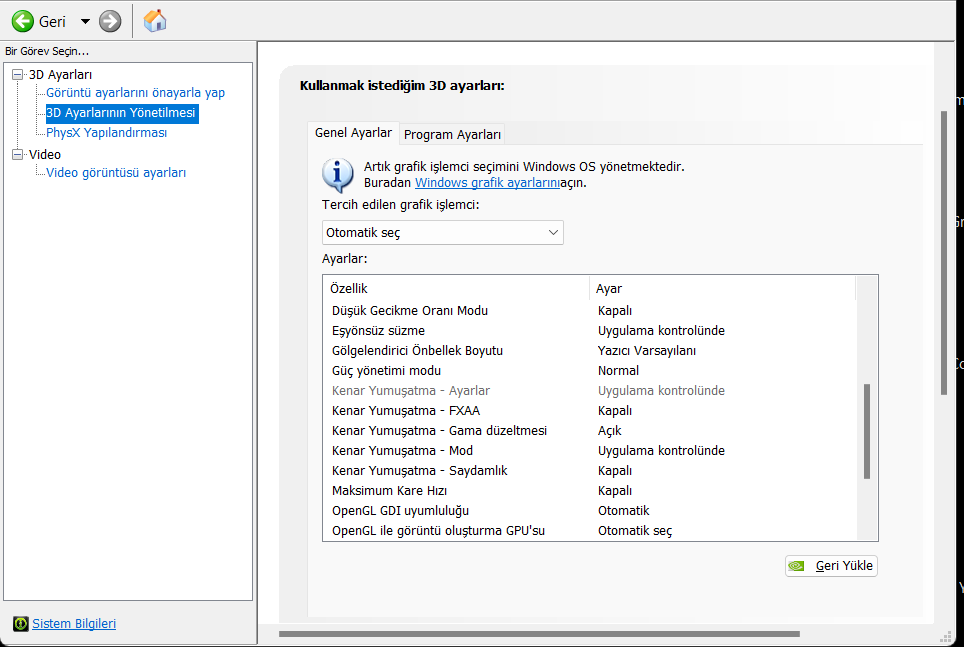Click the horizontal scrollbar at bottom
The image size is (964, 647).
pyautogui.click(x=539, y=633)
